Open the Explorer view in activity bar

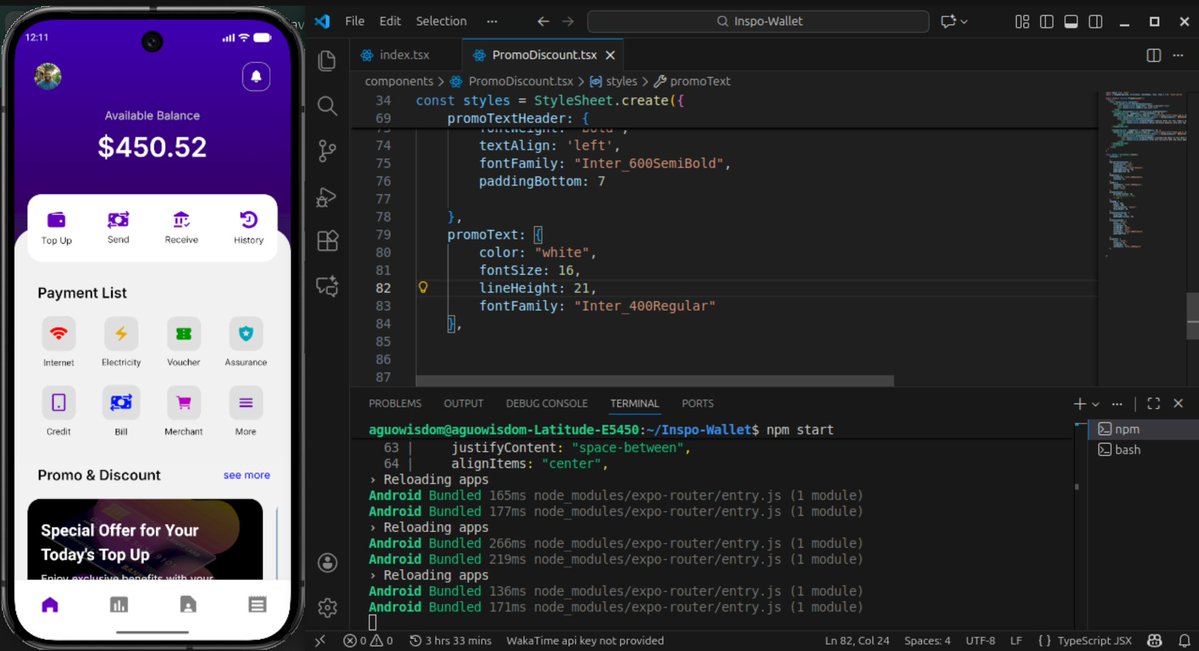[x=327, y=60]
